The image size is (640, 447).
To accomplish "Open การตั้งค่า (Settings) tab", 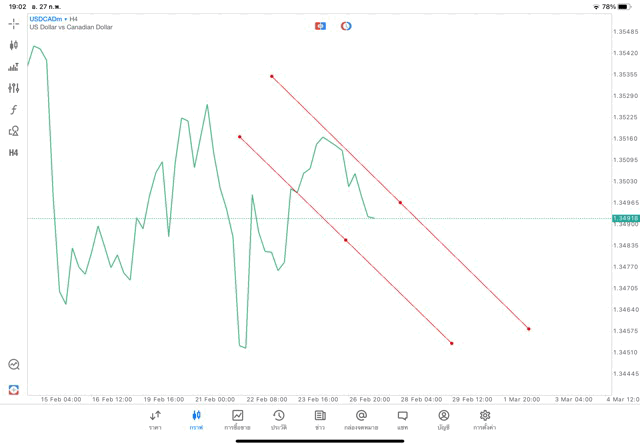I will 485,419.
